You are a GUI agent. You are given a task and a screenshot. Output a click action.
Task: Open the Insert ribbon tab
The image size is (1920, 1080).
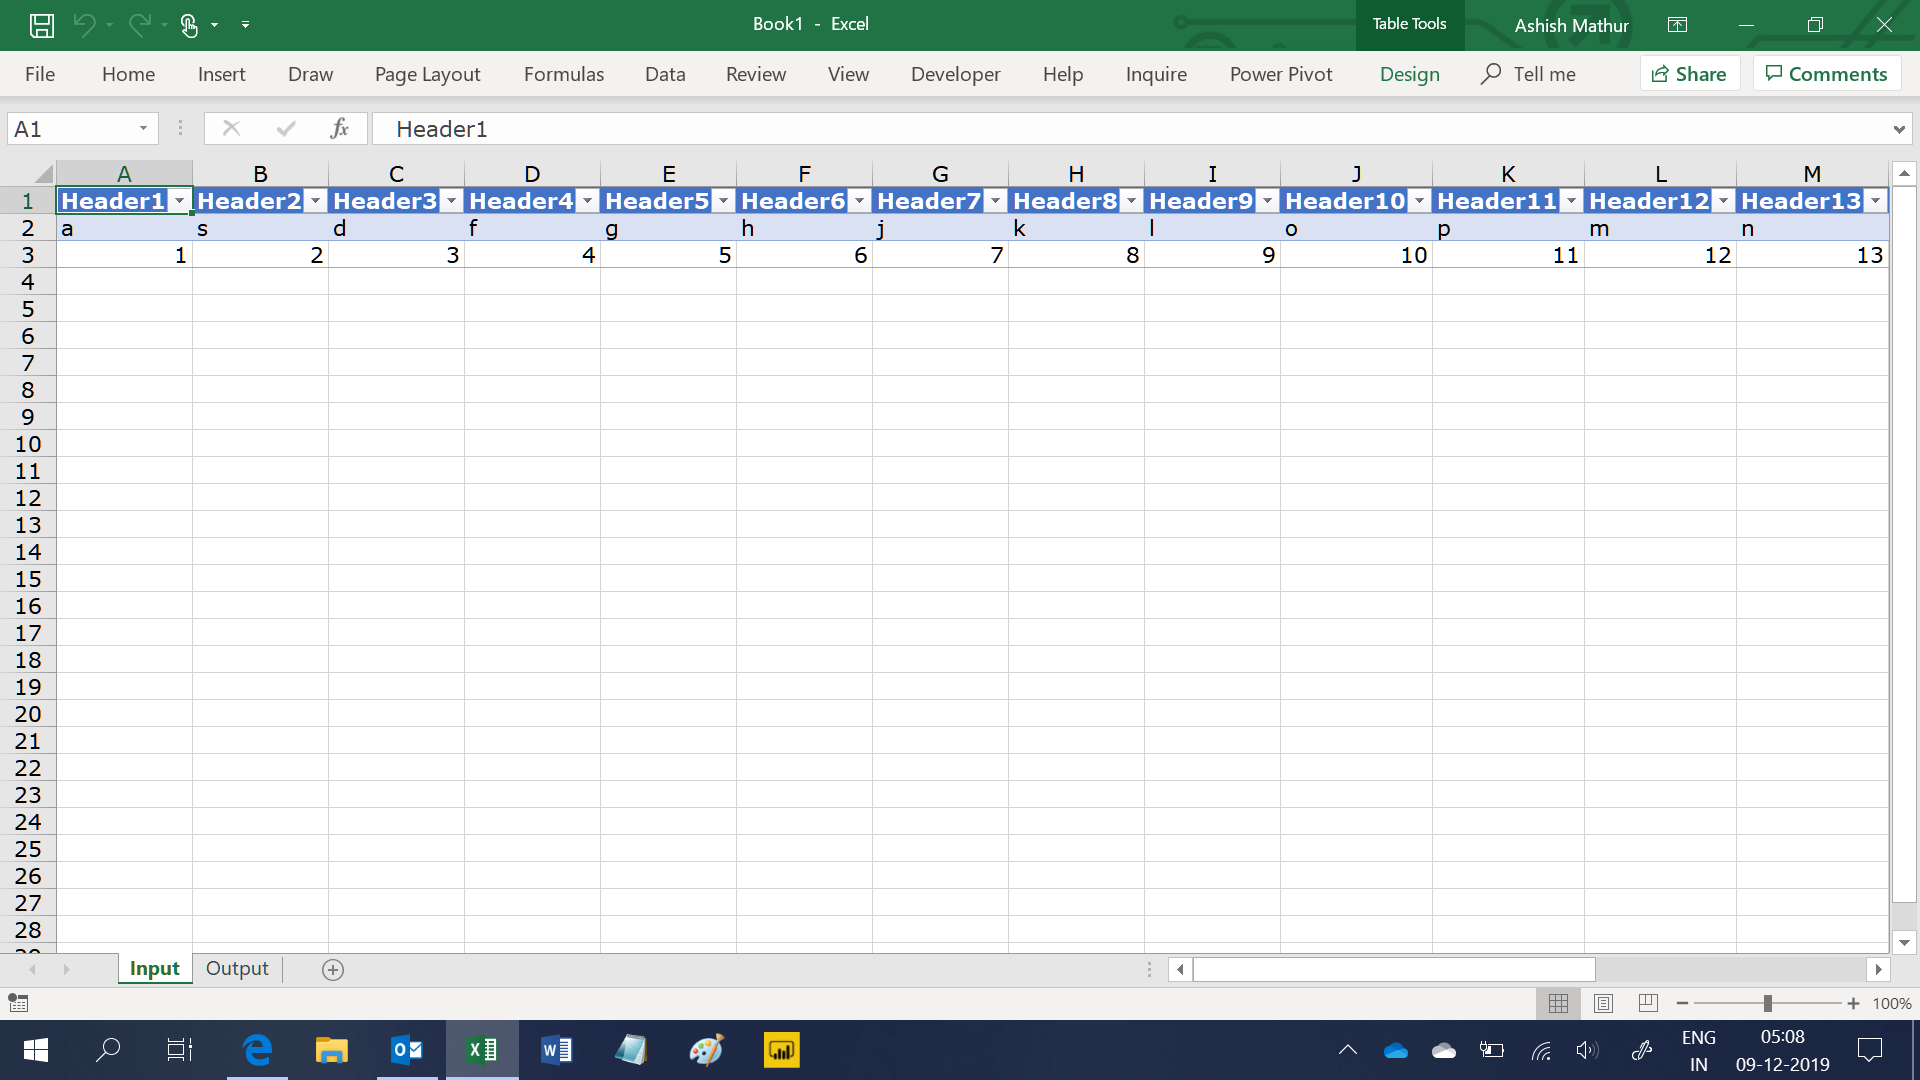click(x=221, y=74)
